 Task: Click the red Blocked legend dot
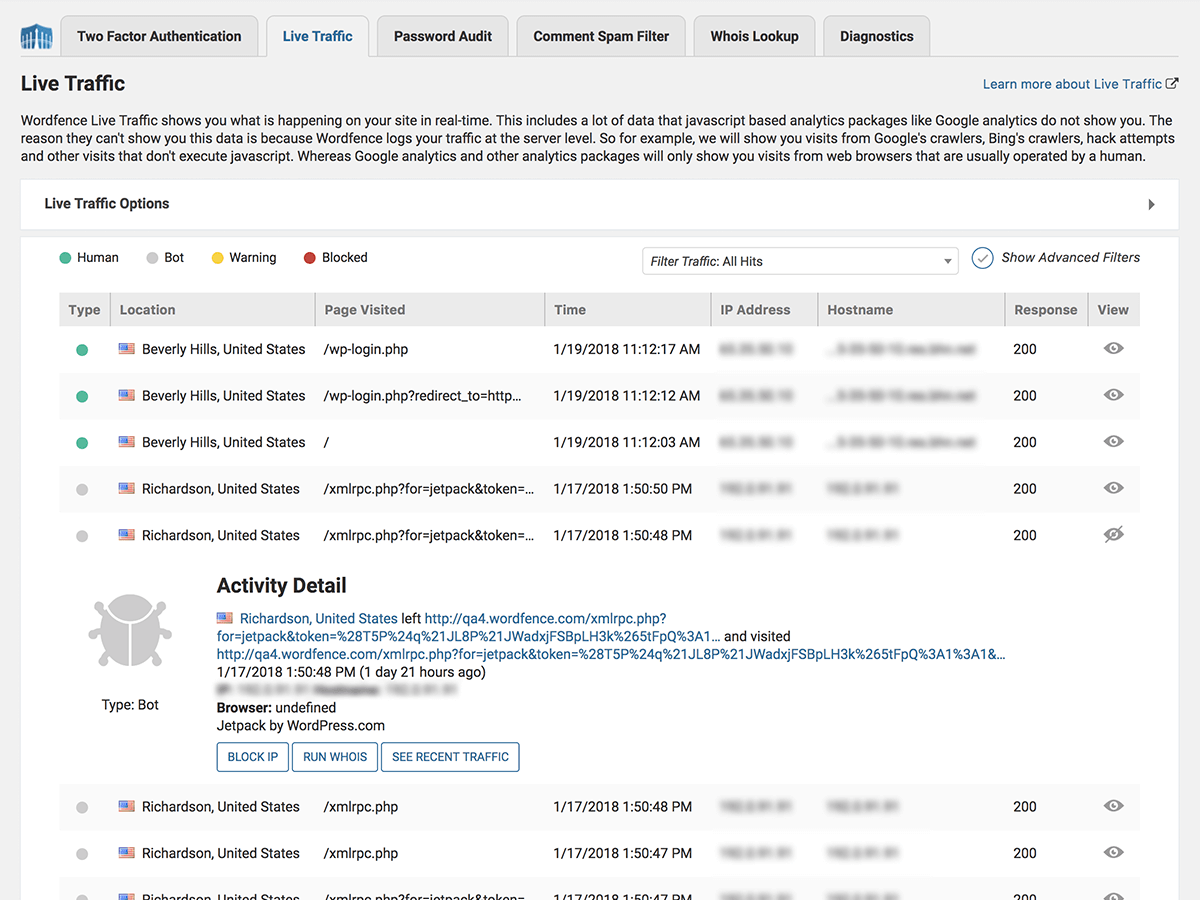pos(310,258)
